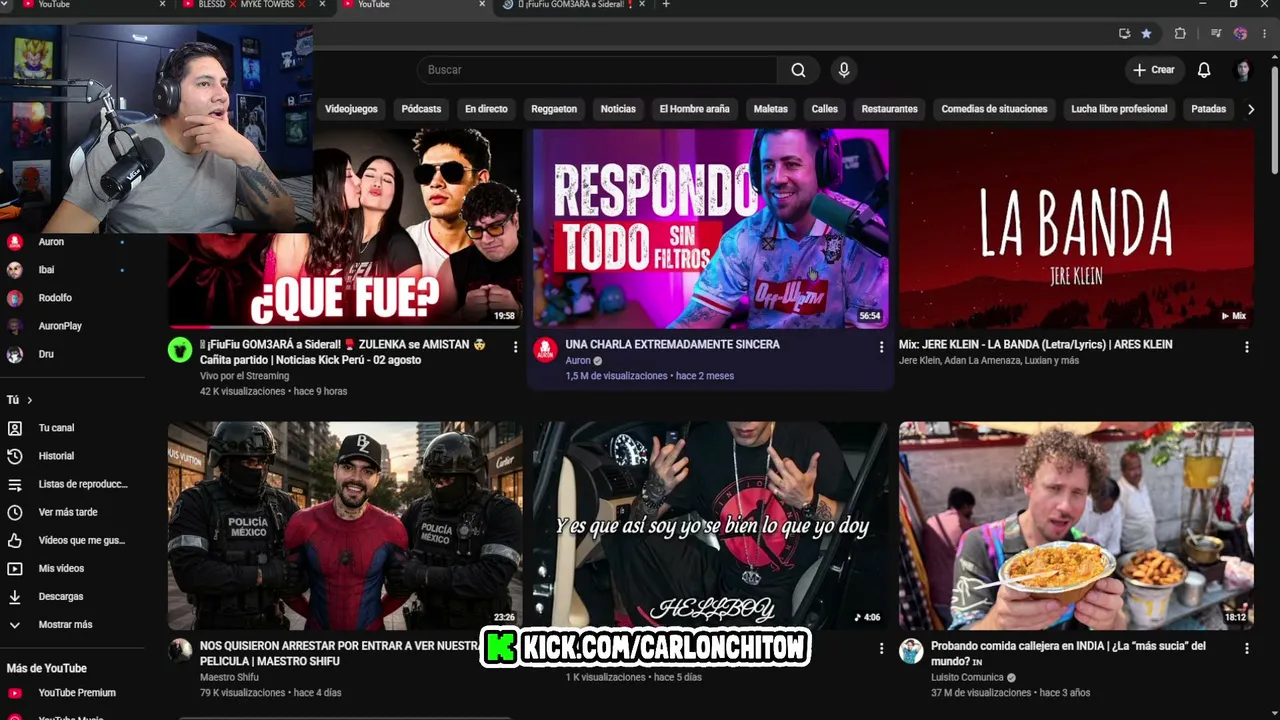Filter by the Videojuegos chip

click(x=351, y=109)
